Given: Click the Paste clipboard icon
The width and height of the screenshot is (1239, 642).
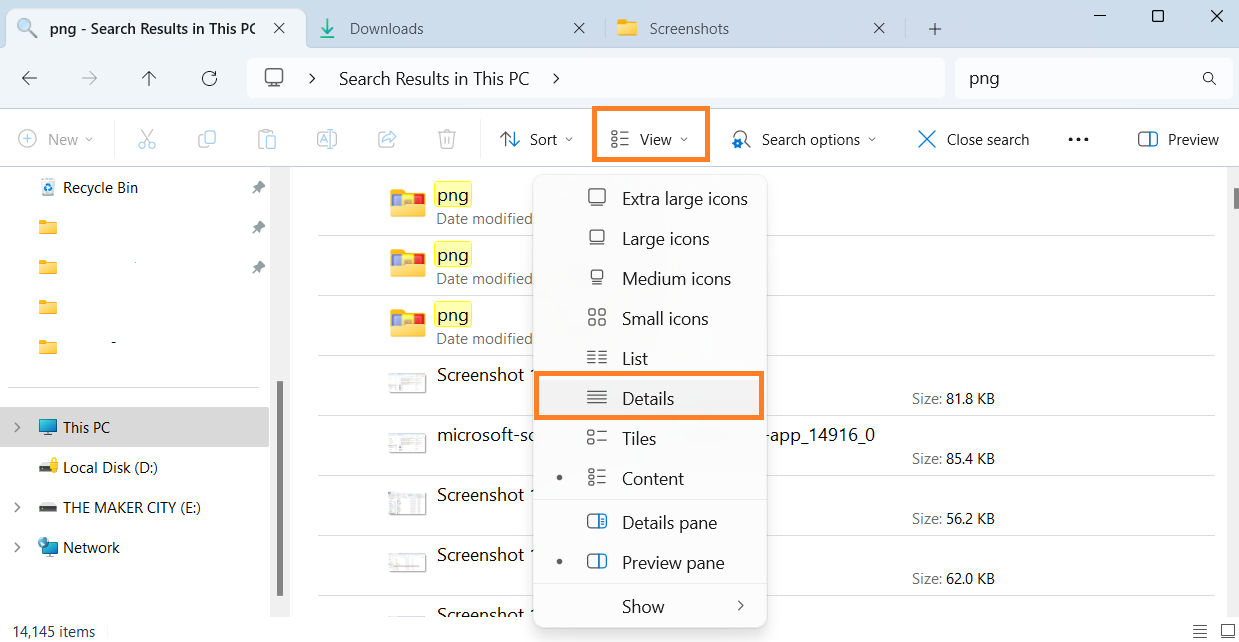Looking at the screenshot, I should coord(267,139).
